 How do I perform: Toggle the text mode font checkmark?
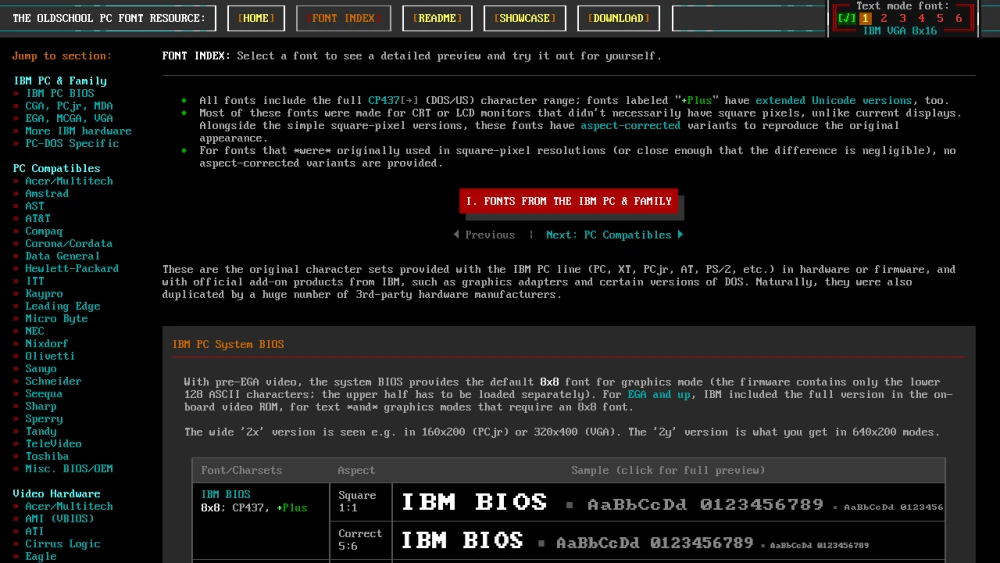[x=846, y=18]
